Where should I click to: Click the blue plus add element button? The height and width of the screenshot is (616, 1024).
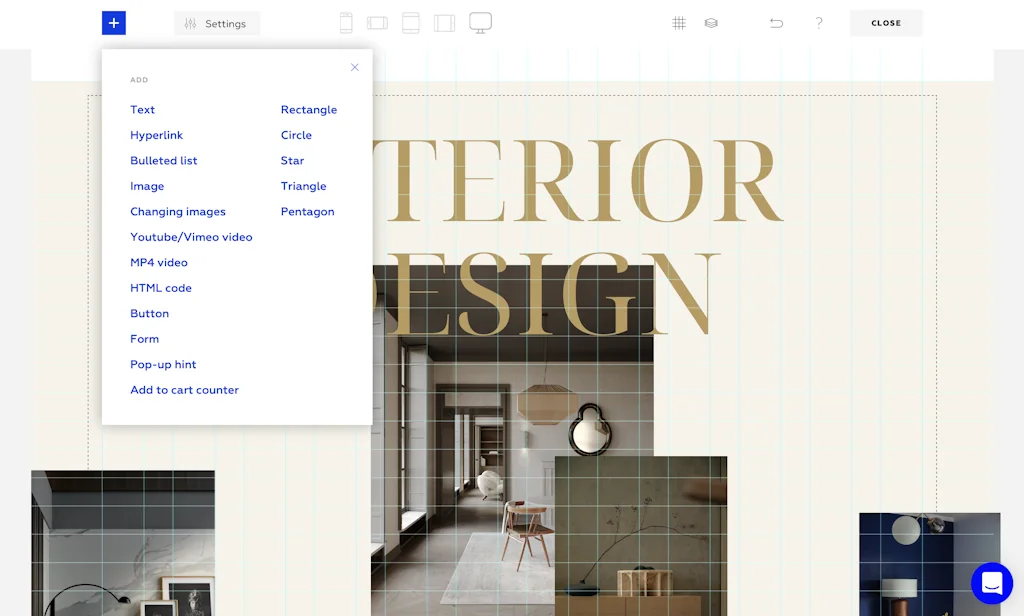click(x=114, y=23)
